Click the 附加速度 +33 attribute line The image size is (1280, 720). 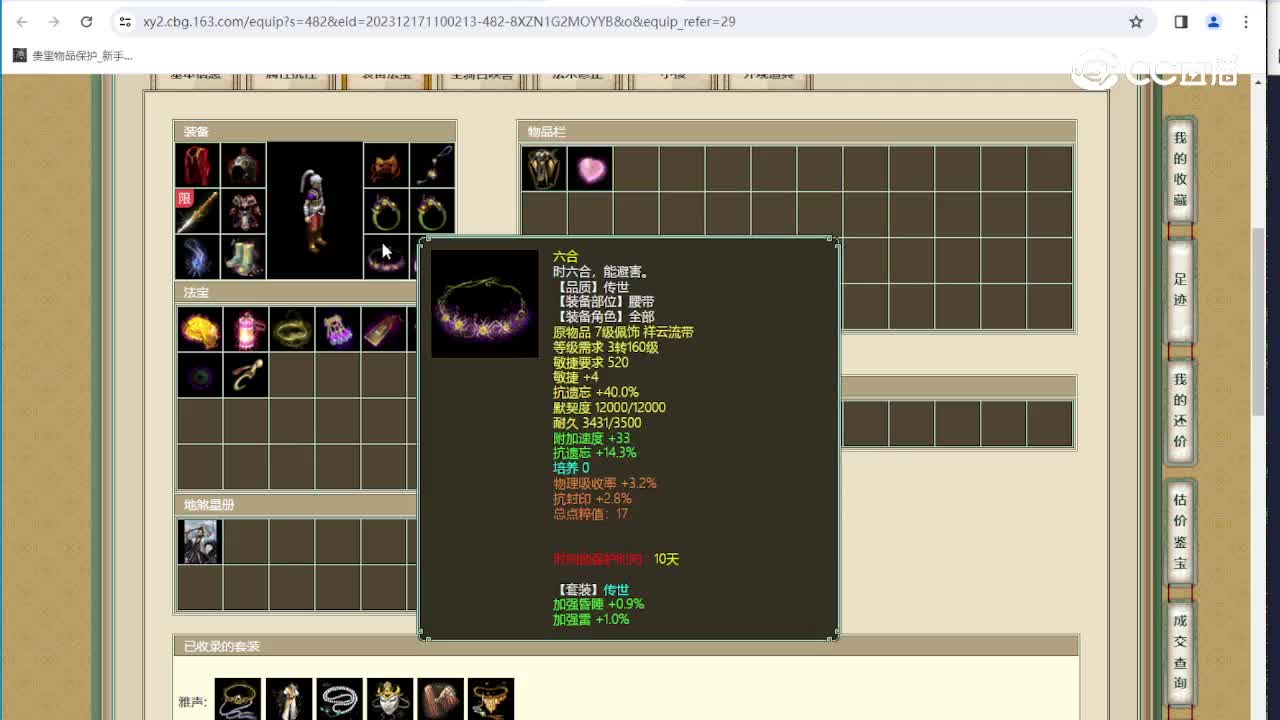(x=592, y=438)
